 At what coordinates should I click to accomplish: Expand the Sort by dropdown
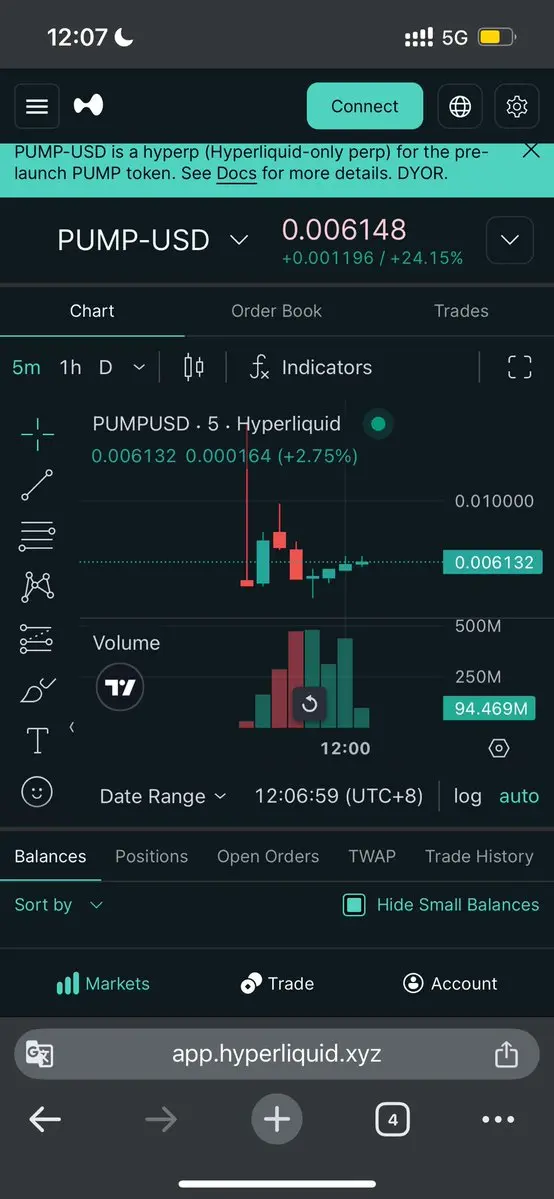(58, 905)
